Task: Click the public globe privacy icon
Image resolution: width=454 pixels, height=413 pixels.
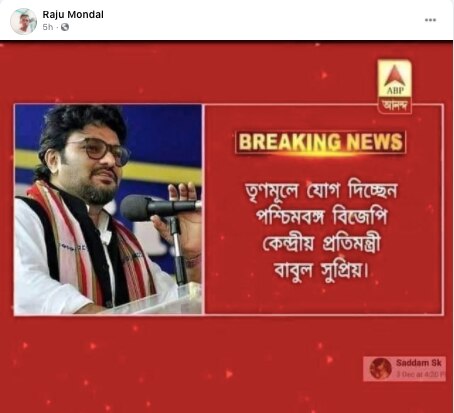Action: click(x=65, y=27)
